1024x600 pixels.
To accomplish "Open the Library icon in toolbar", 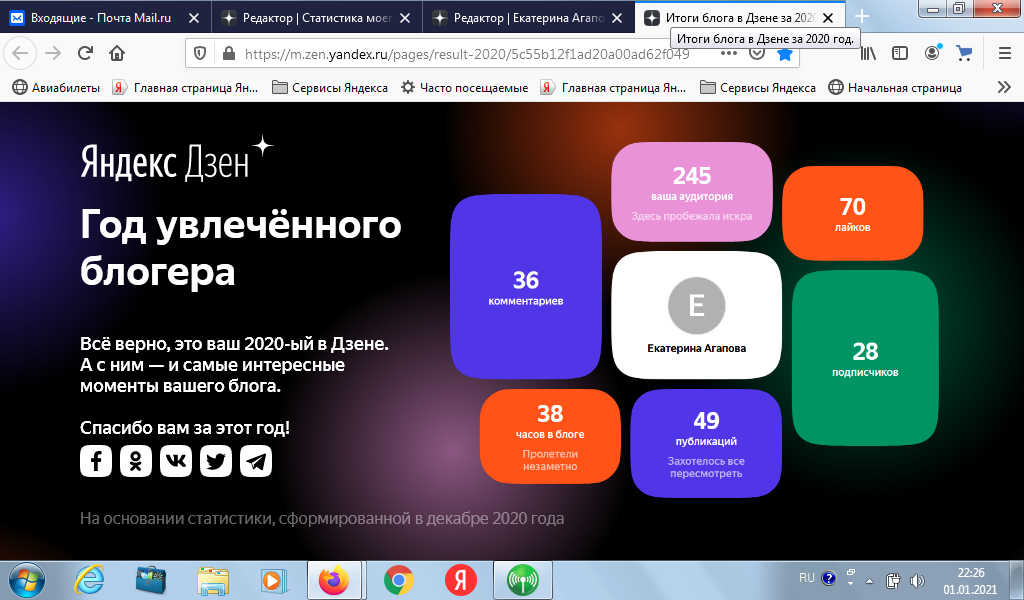I will tap(868, 53).
